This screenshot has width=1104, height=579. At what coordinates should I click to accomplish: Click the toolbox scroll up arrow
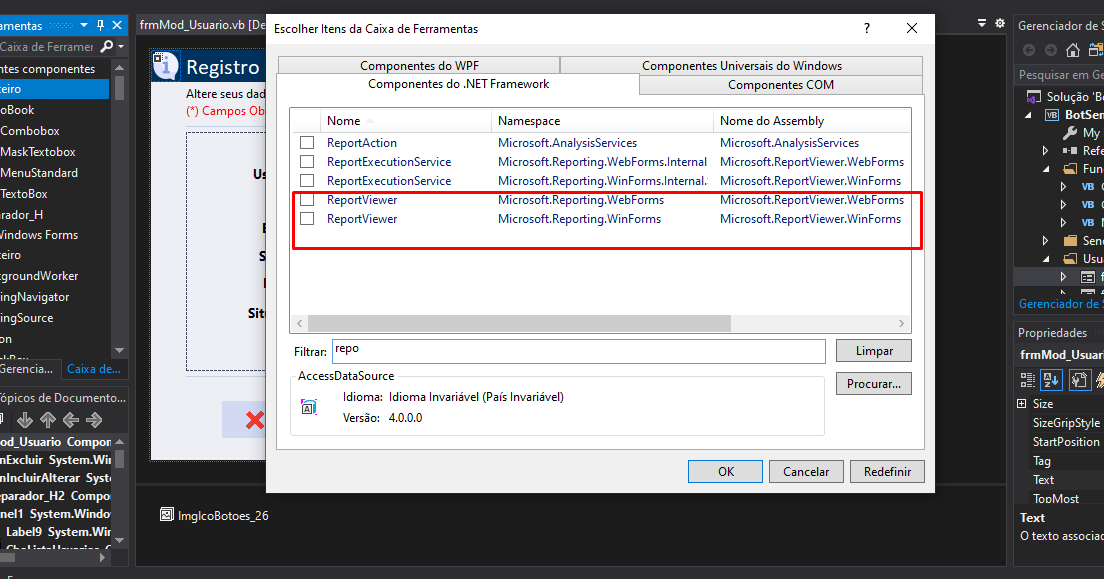(x=119, y=68)
